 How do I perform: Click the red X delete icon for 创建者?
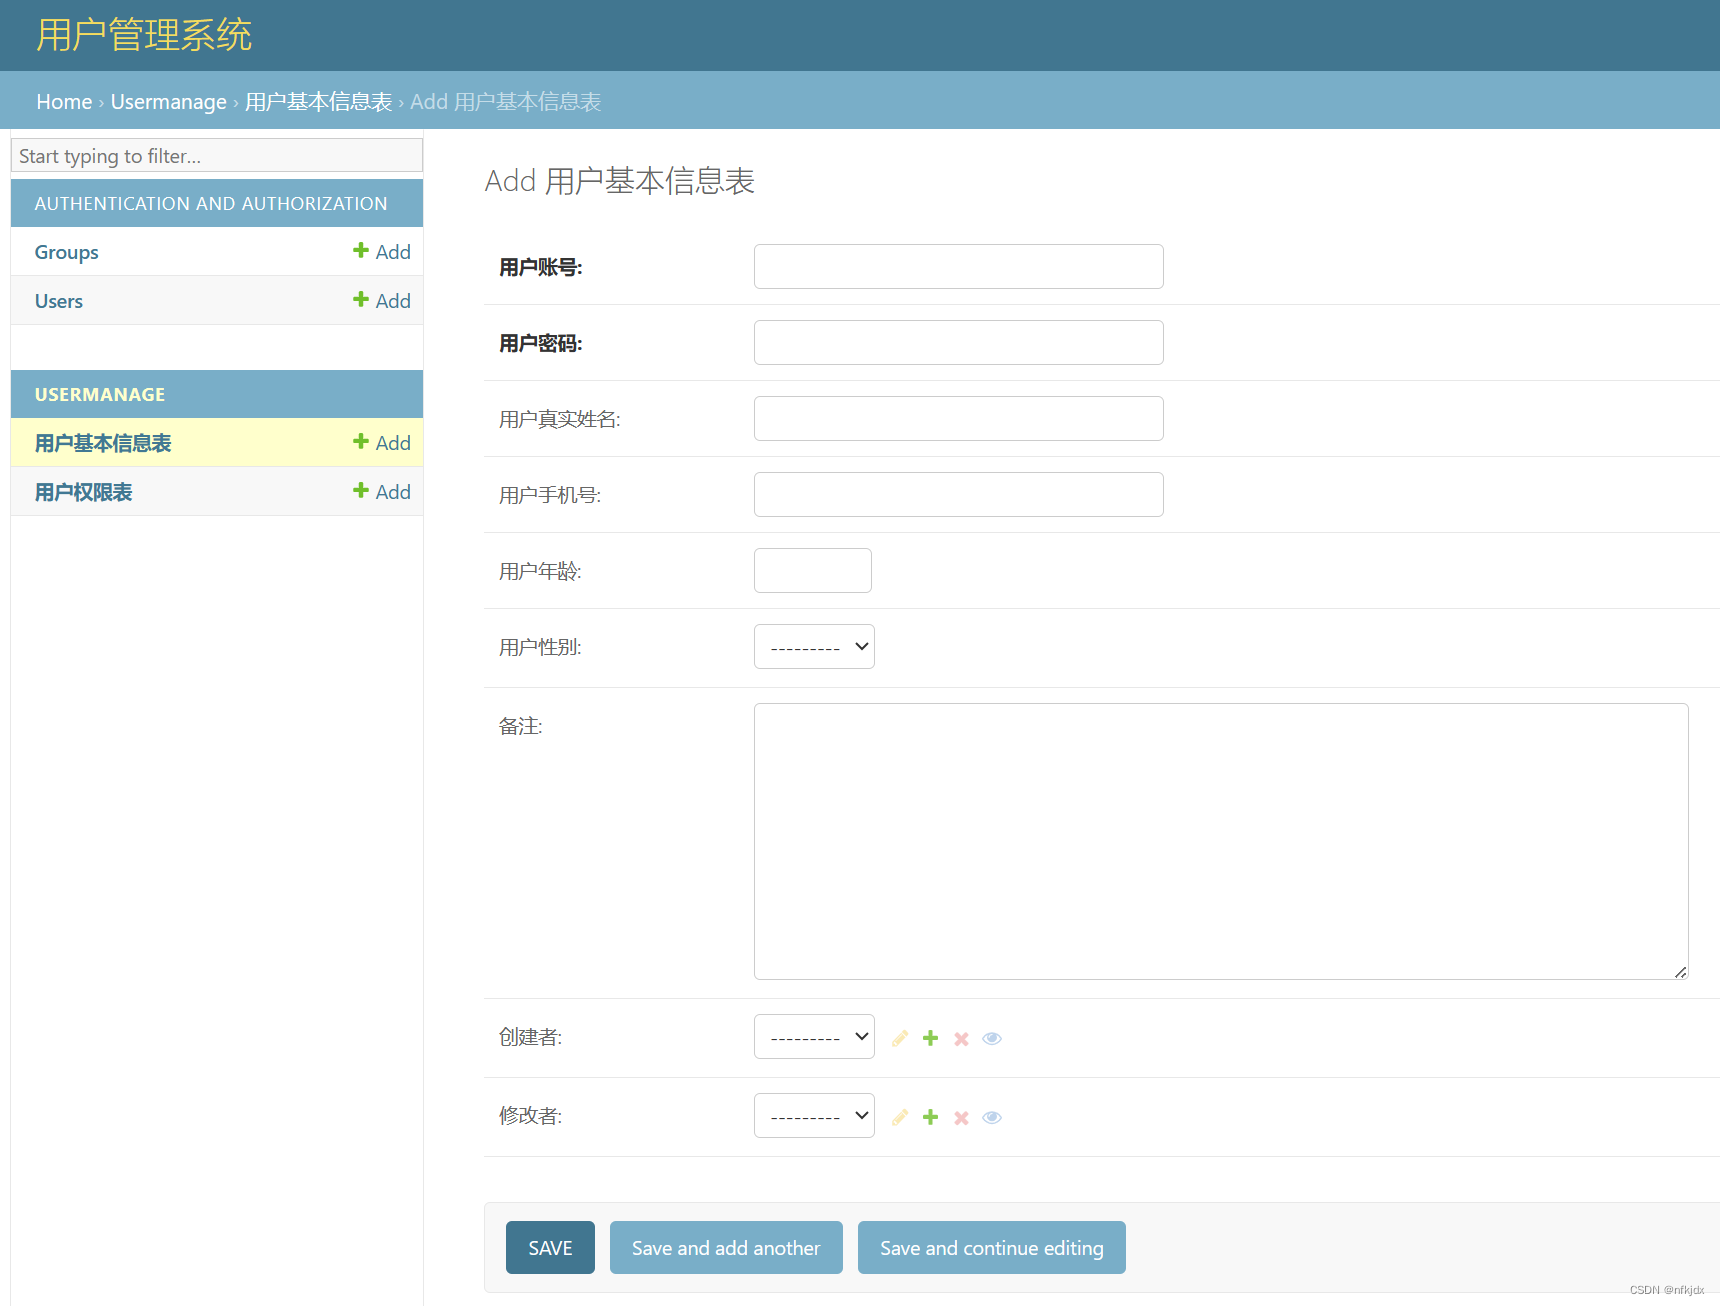[x=961, y=1037]
